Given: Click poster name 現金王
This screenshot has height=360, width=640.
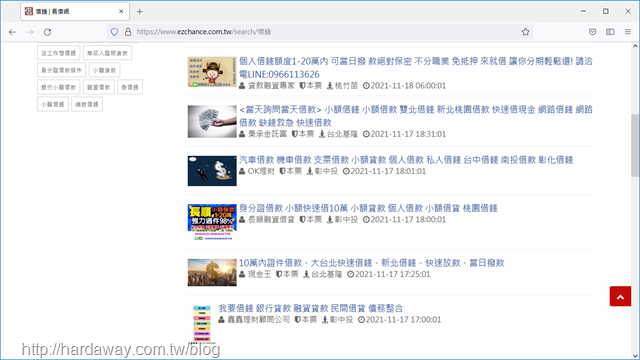Looking at the screenshot, I should [259, 274].
